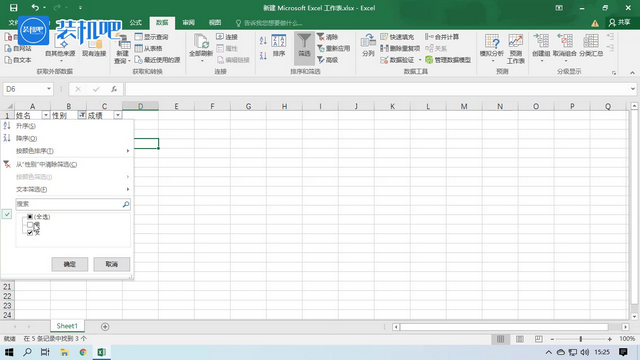Open 按颜色排序 submenu

67,151
